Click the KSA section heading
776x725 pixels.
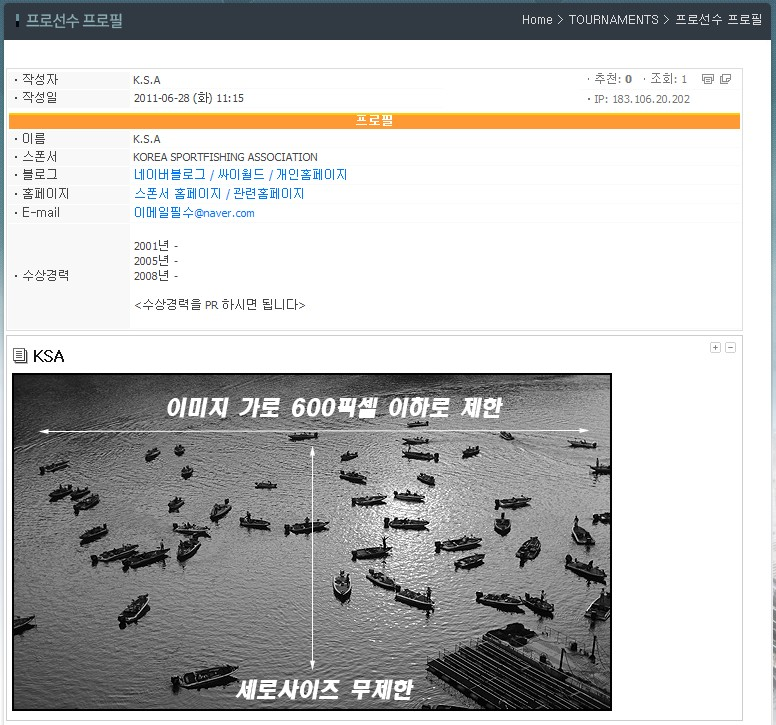pyautogui.click(x=48, y=356)
